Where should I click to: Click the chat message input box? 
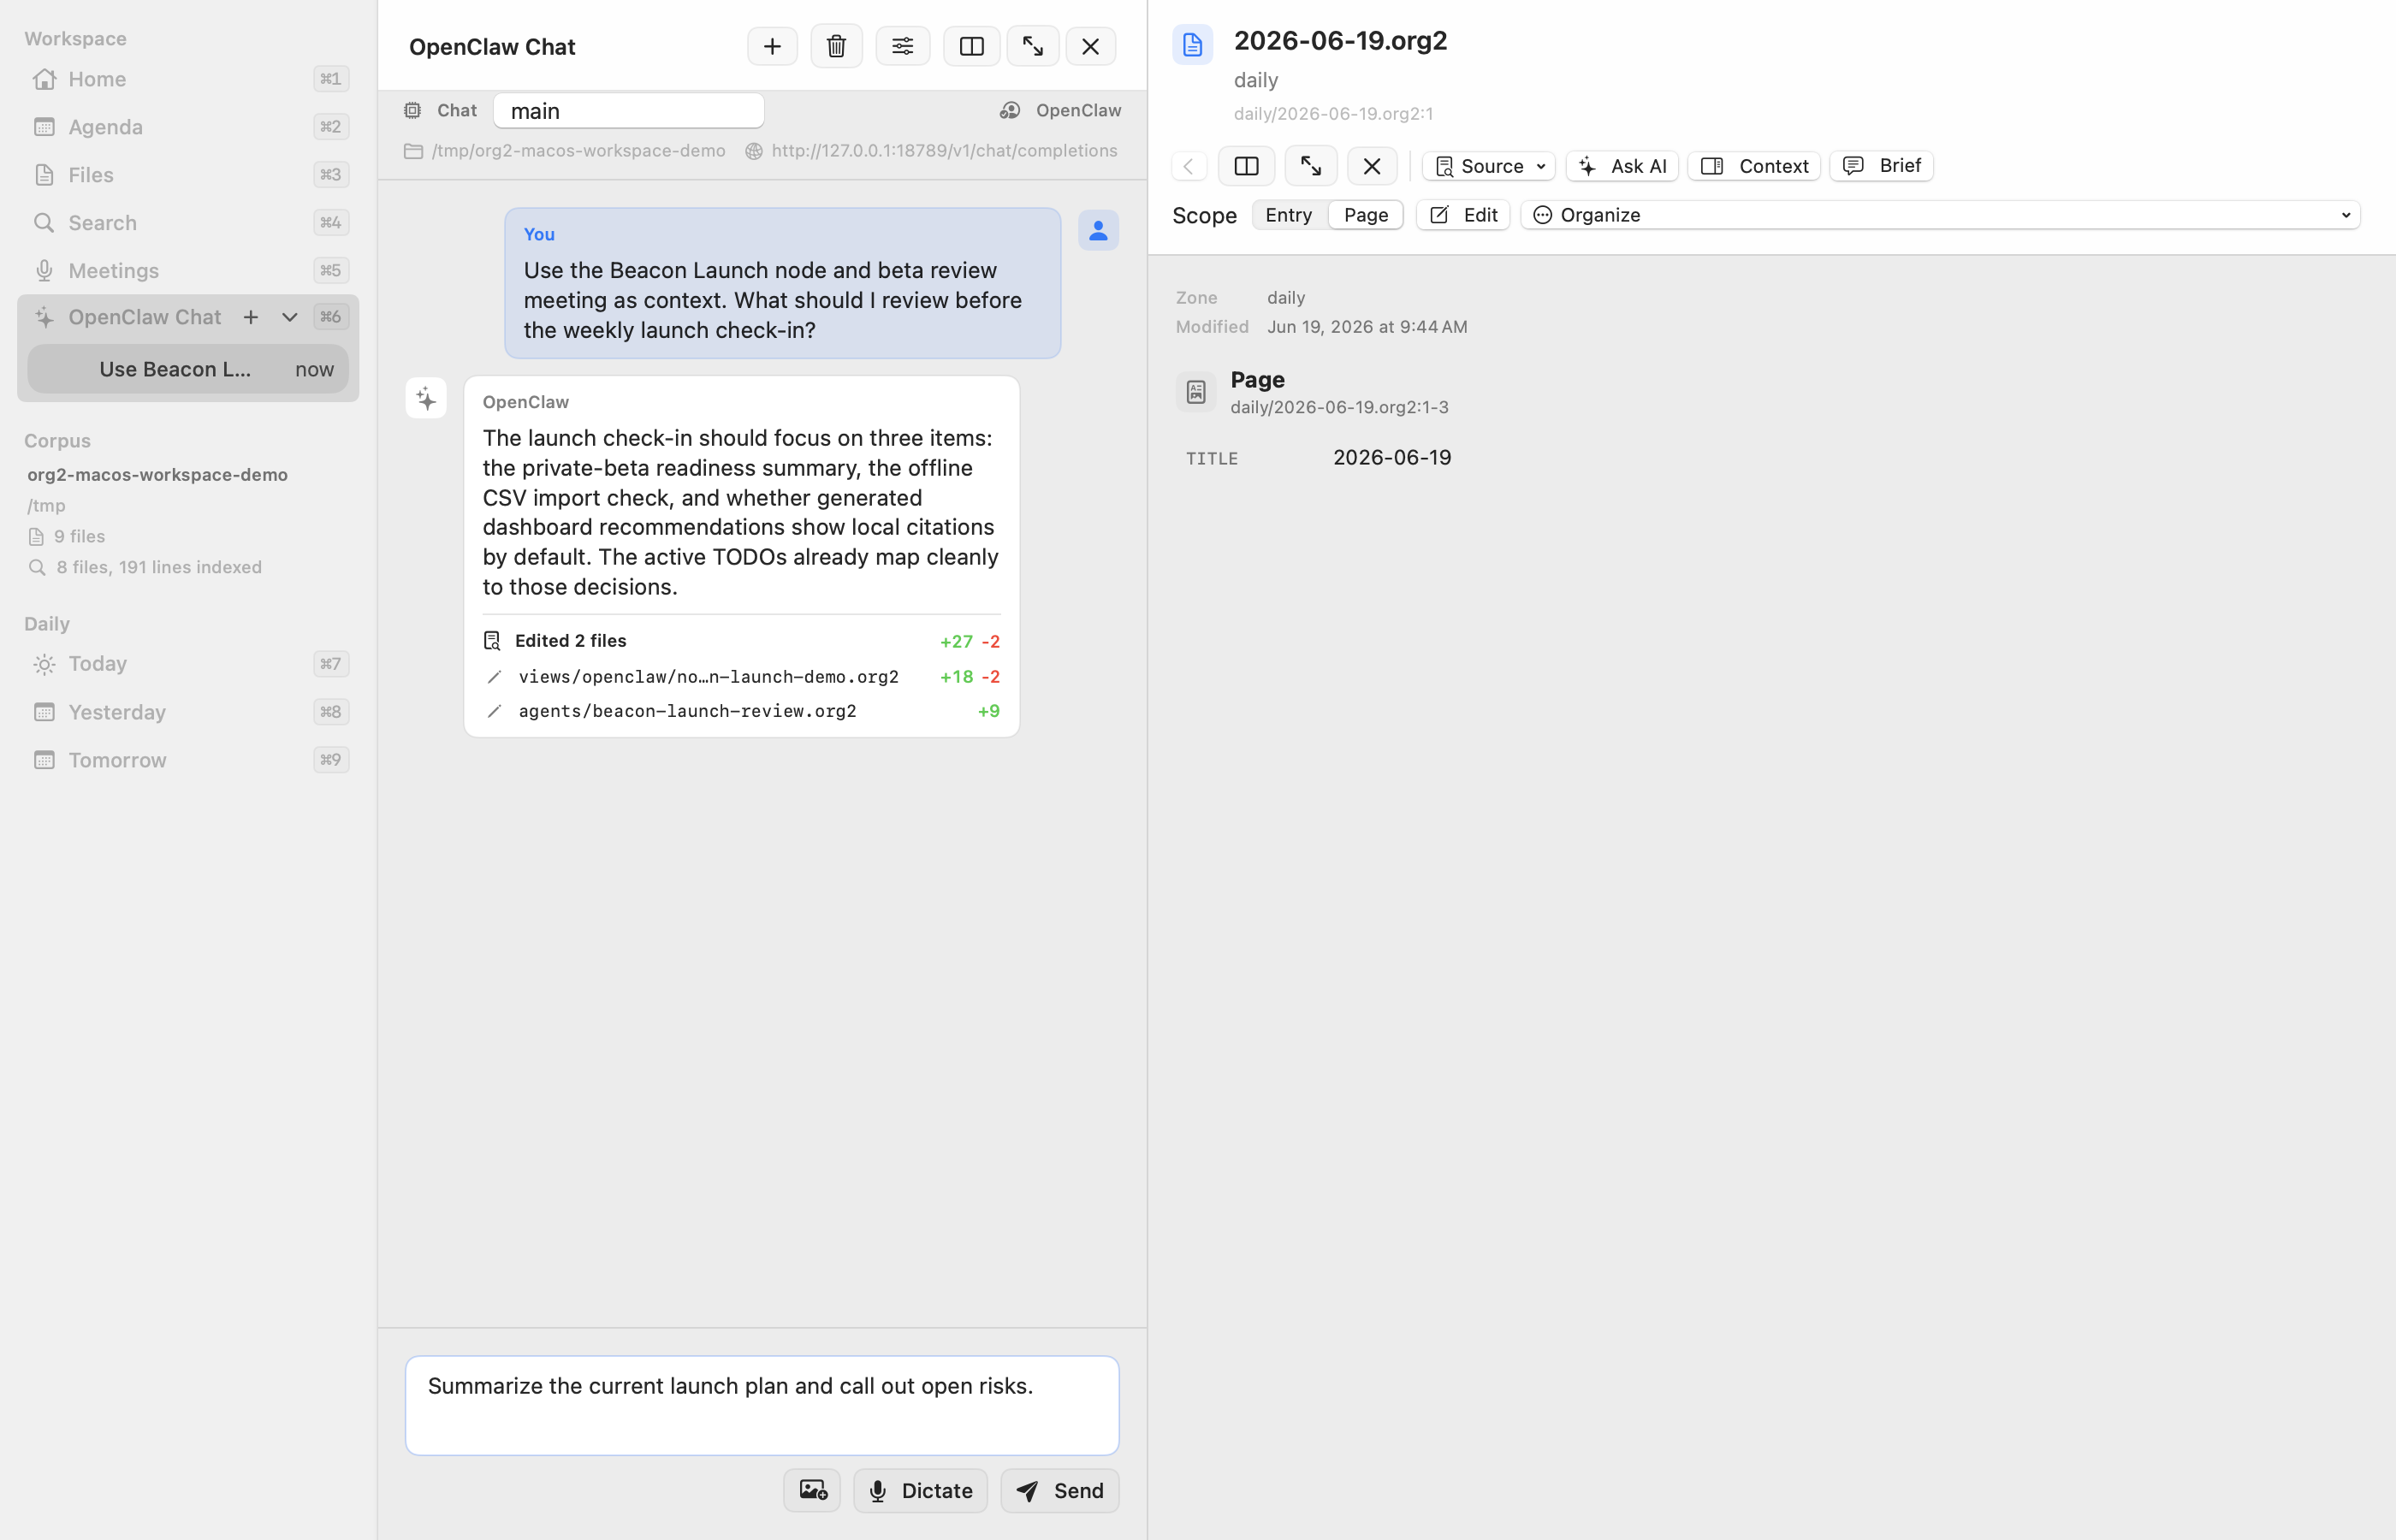(x=762, y=1405)
